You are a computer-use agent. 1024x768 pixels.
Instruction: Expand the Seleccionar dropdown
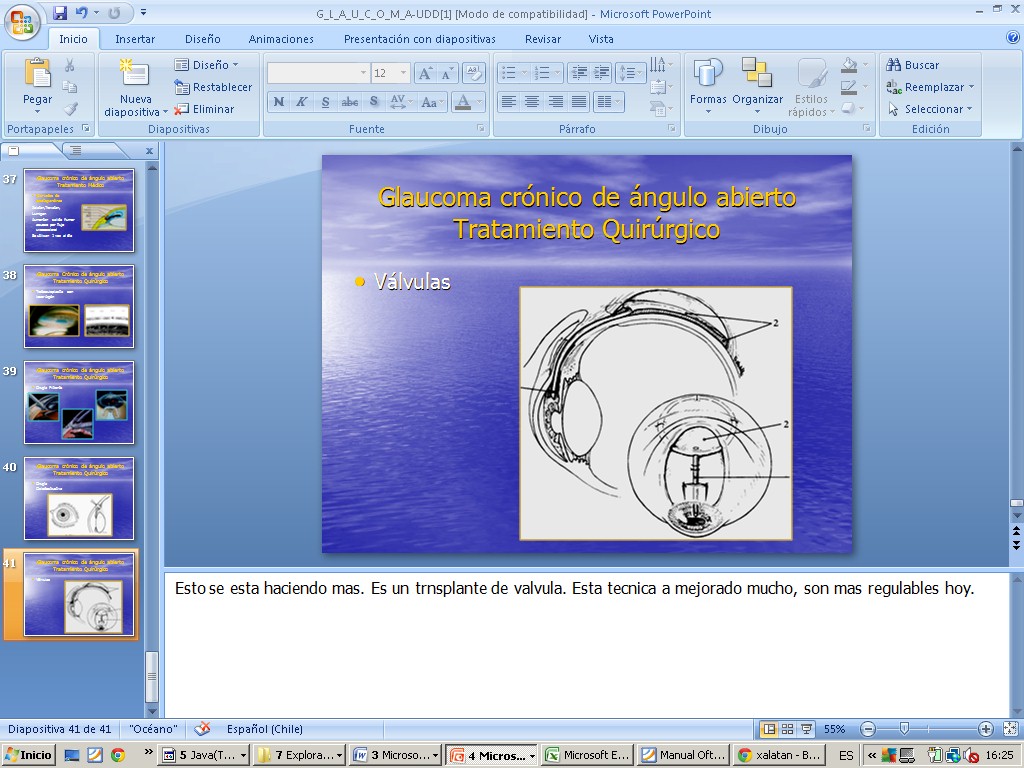click(x=969, y=109)
